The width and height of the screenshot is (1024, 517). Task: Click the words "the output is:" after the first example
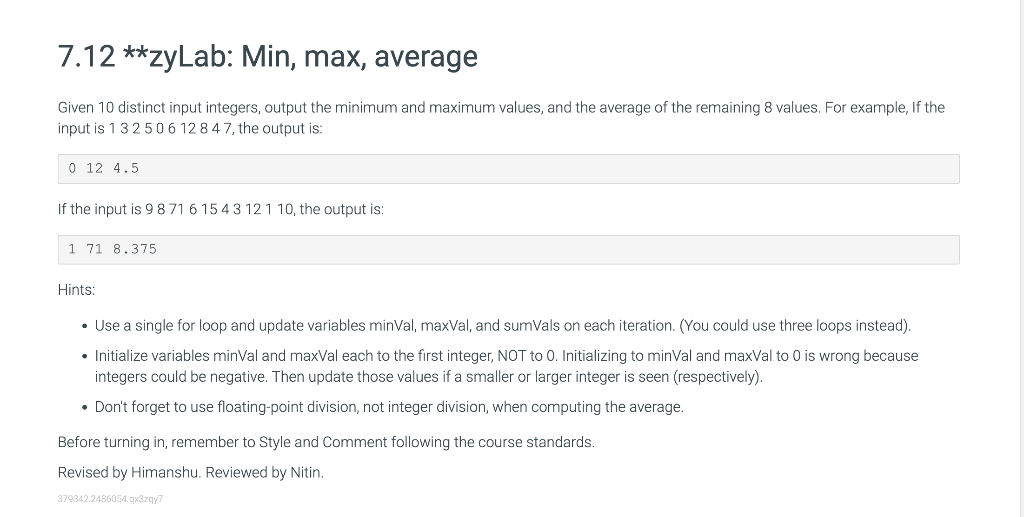(281, 129)
